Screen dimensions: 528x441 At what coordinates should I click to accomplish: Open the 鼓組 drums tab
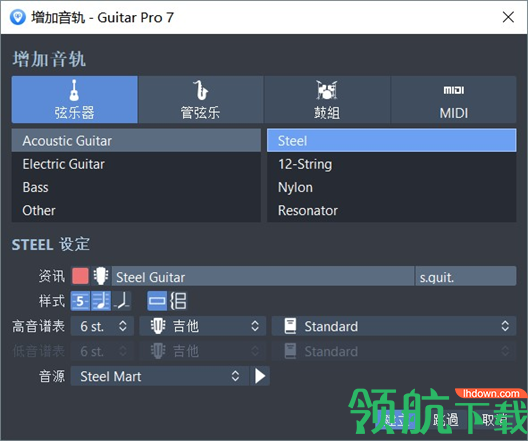(327, 99)
